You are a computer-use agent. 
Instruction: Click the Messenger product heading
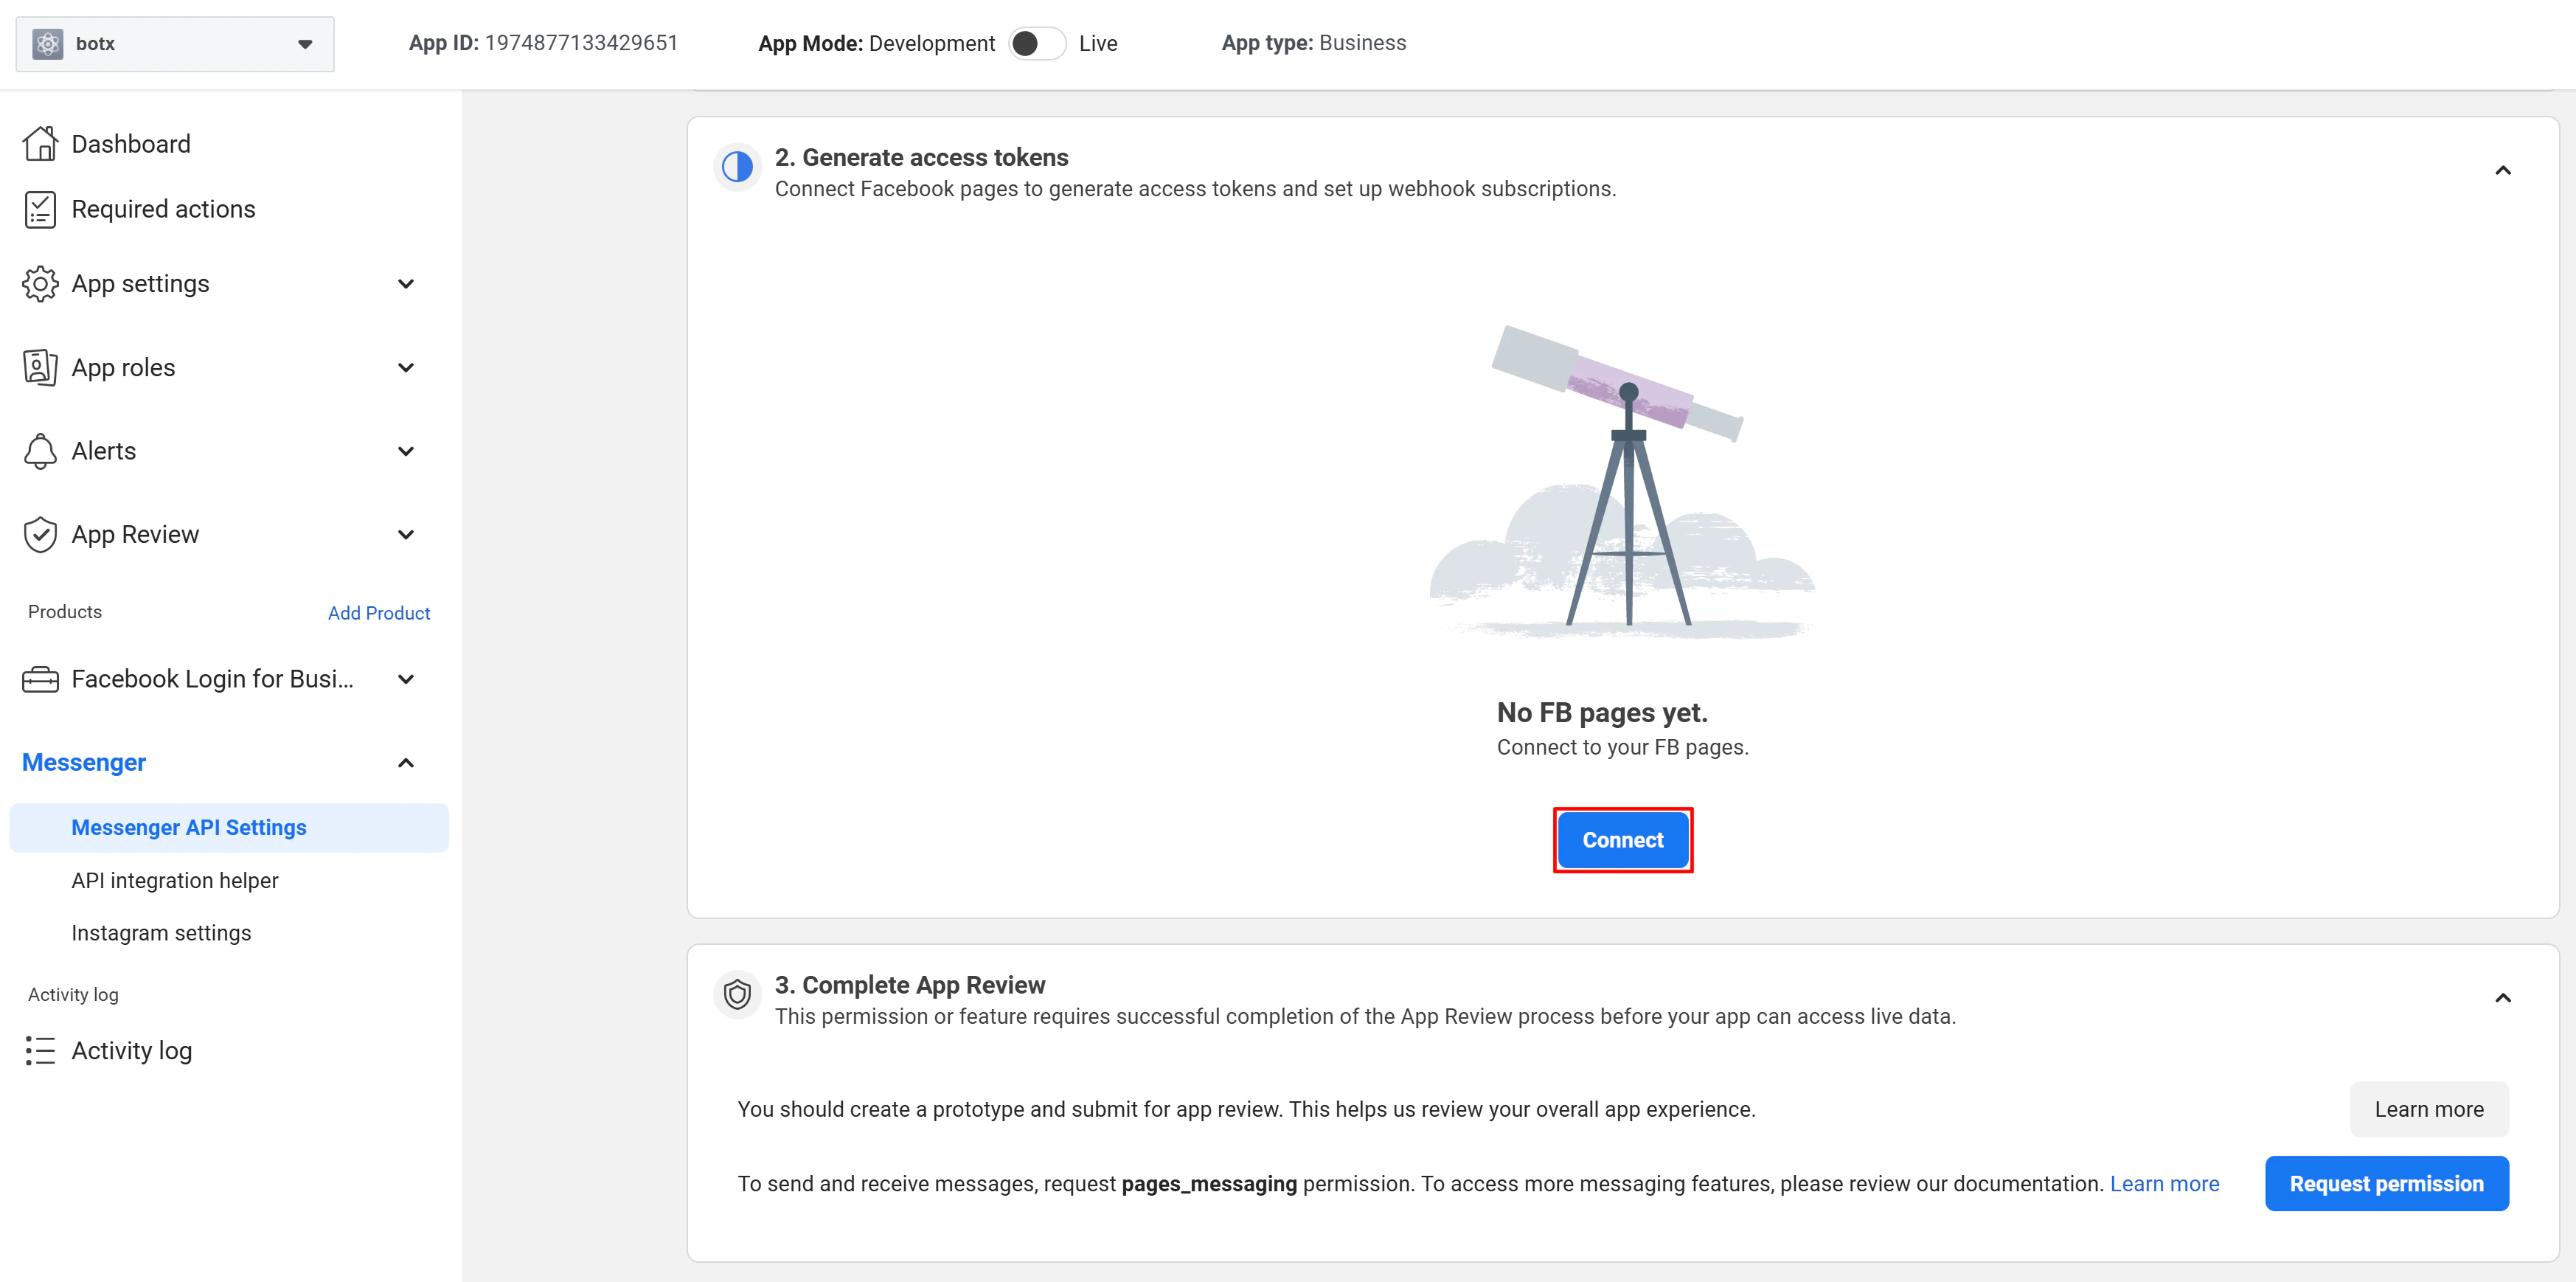pyautogui.click(x=84, y=763)
